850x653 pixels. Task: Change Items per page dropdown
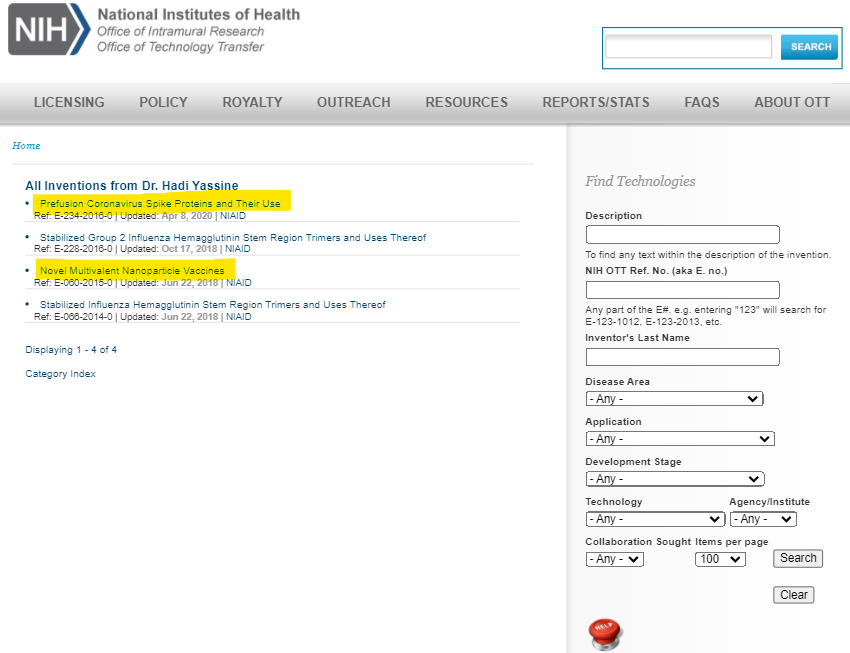pos(720,559)
